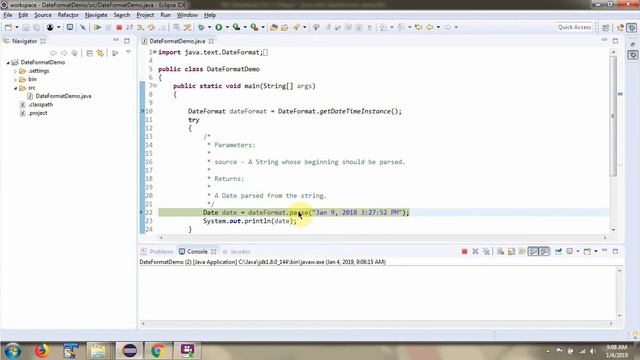Terminate debugging with the main toolbar red square

pos(119,27)
